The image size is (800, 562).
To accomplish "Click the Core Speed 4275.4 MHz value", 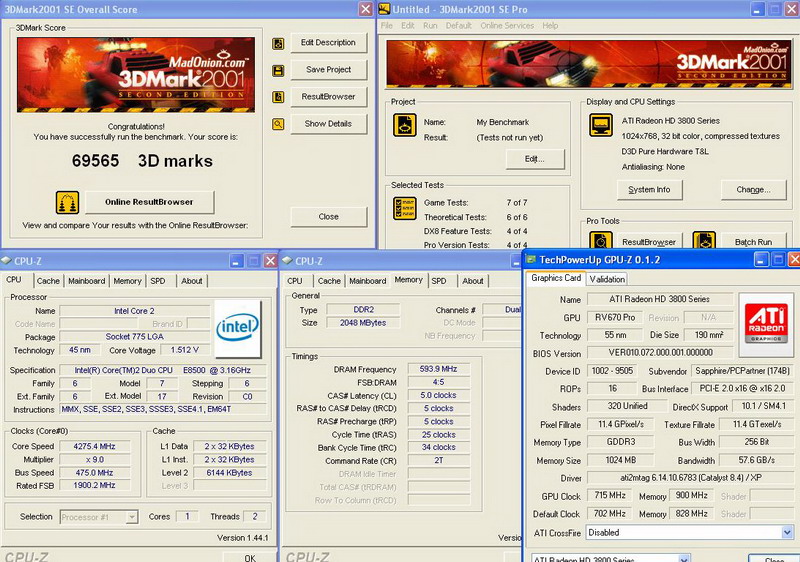I will (94, 446).
